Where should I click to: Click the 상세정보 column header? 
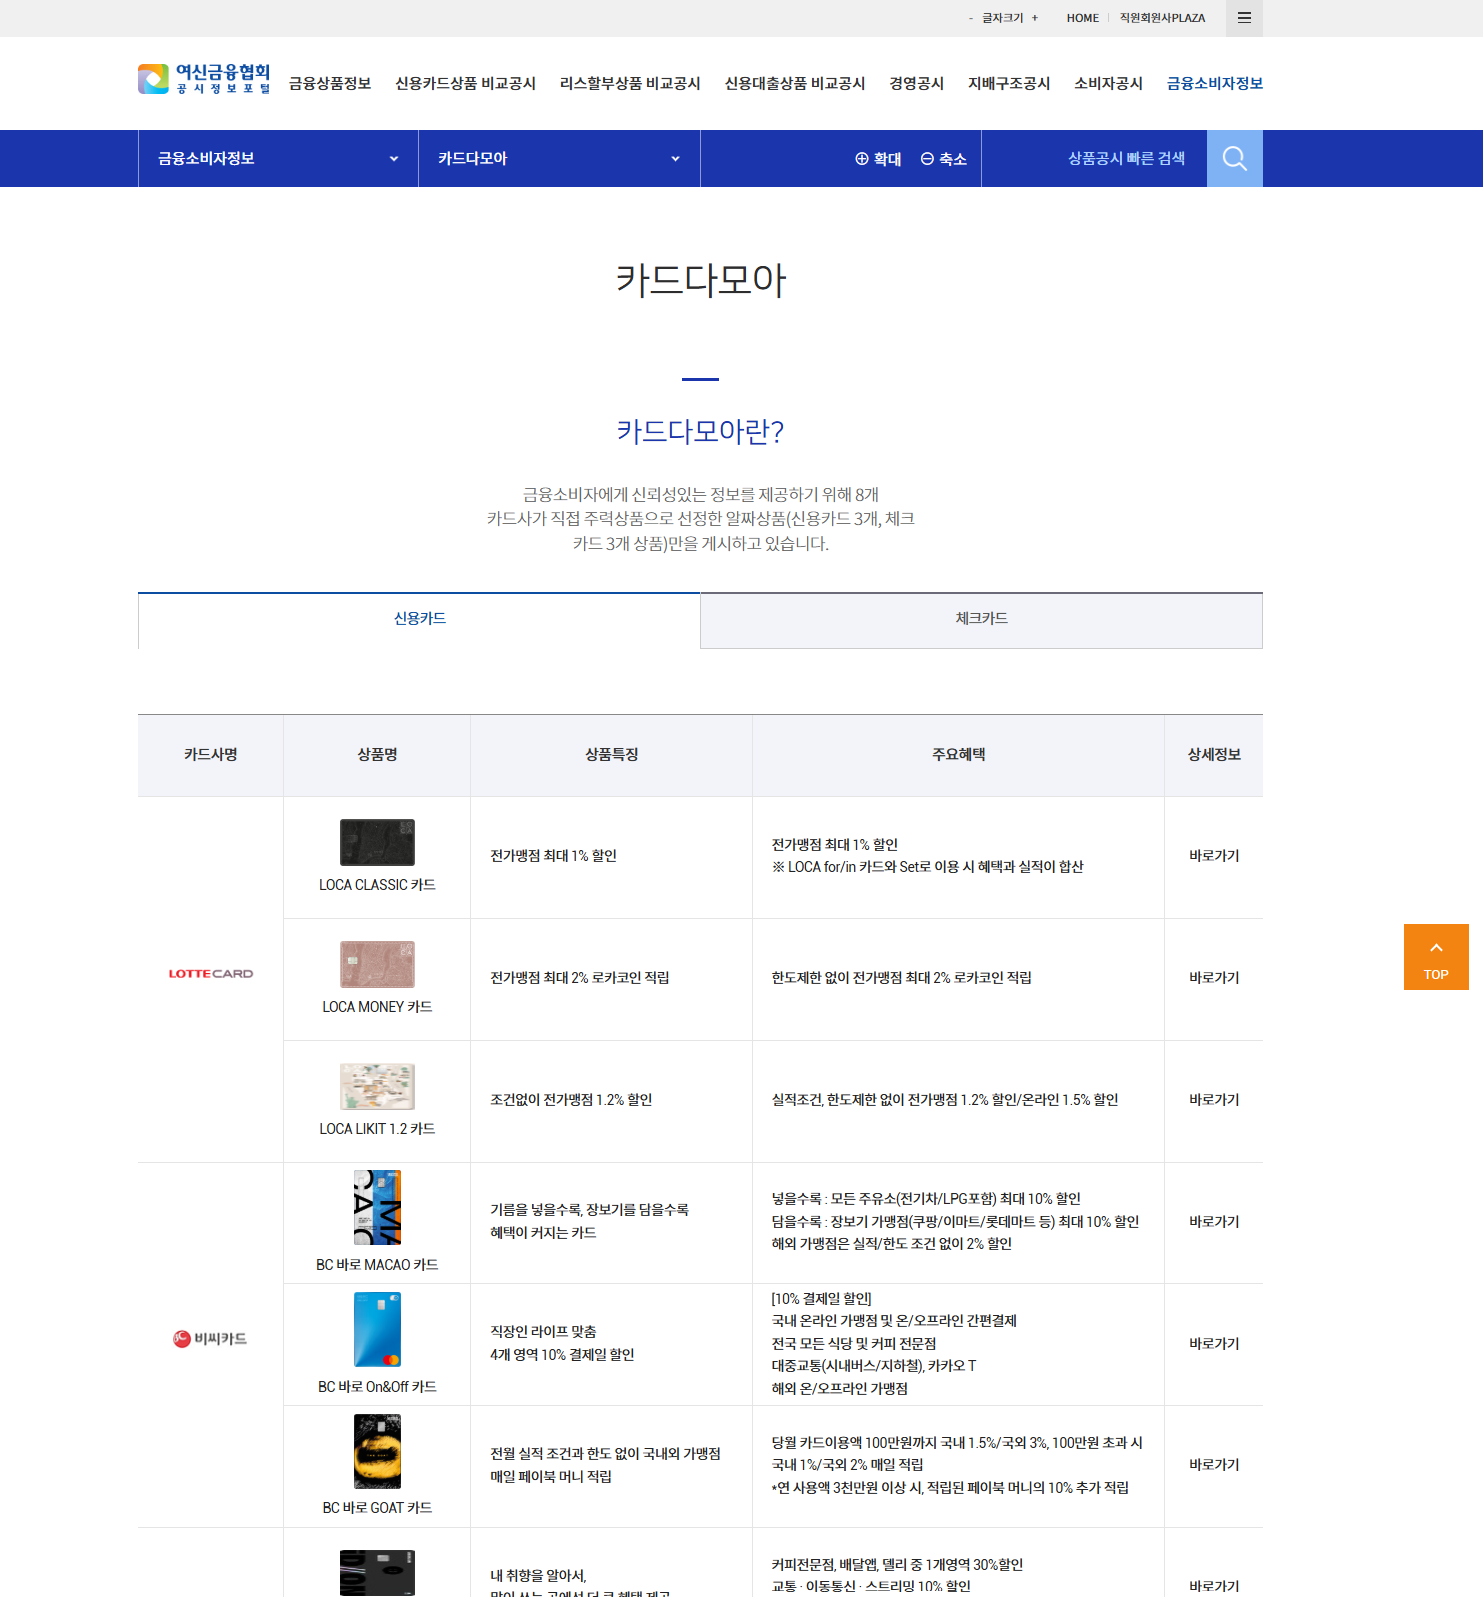(x=1214, y=755)
